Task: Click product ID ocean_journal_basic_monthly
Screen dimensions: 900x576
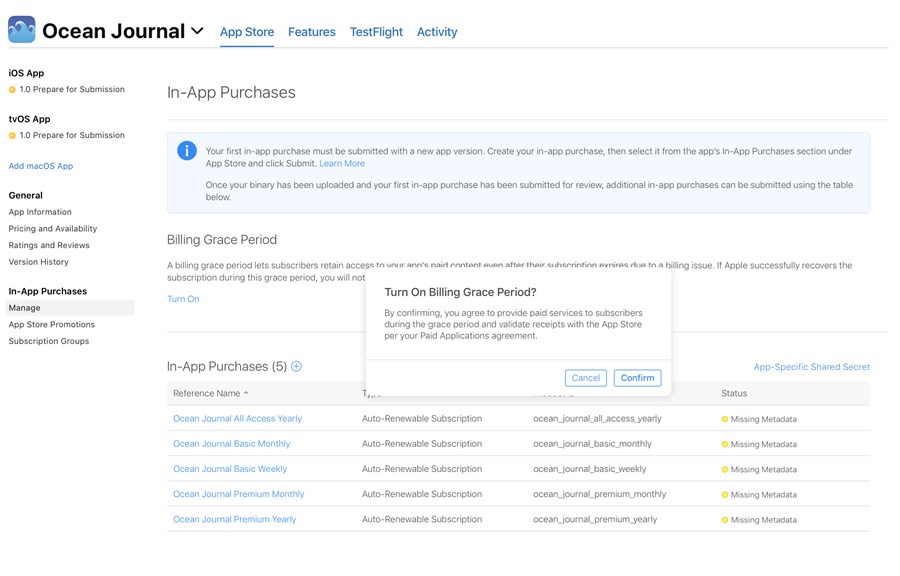Action: point(592,444)
